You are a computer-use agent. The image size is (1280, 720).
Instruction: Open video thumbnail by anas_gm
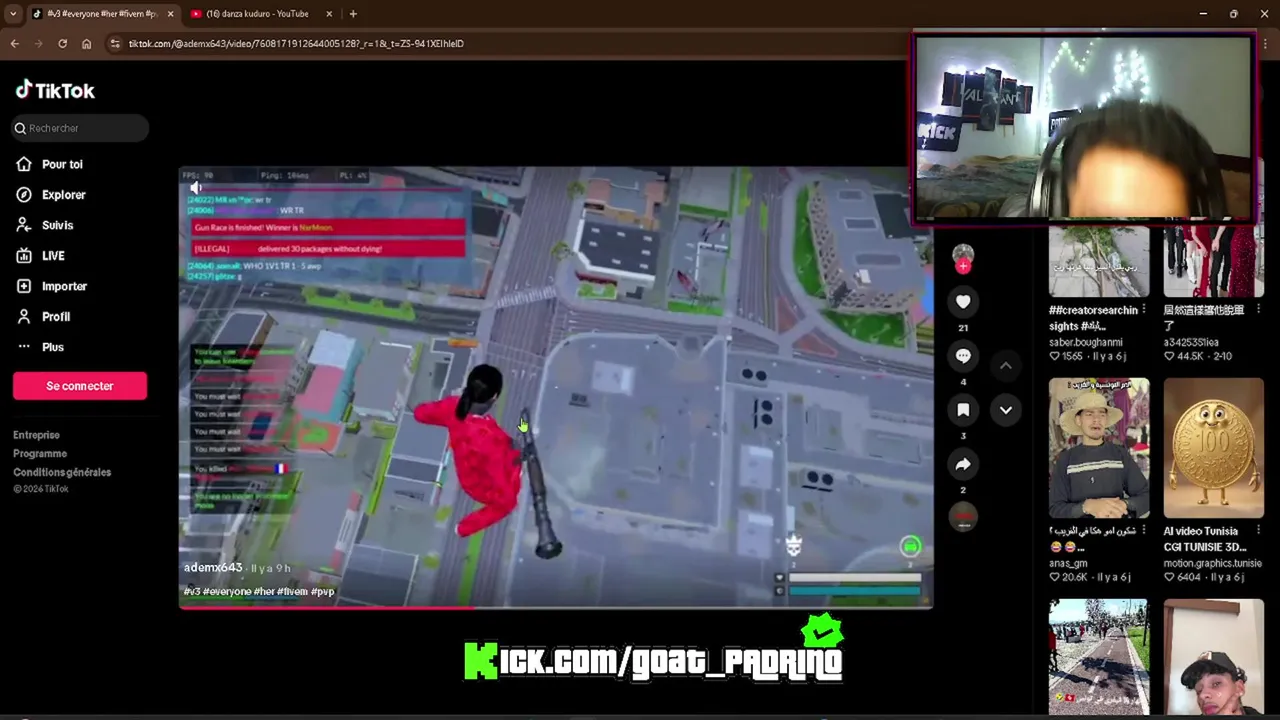click(1099, 448)
